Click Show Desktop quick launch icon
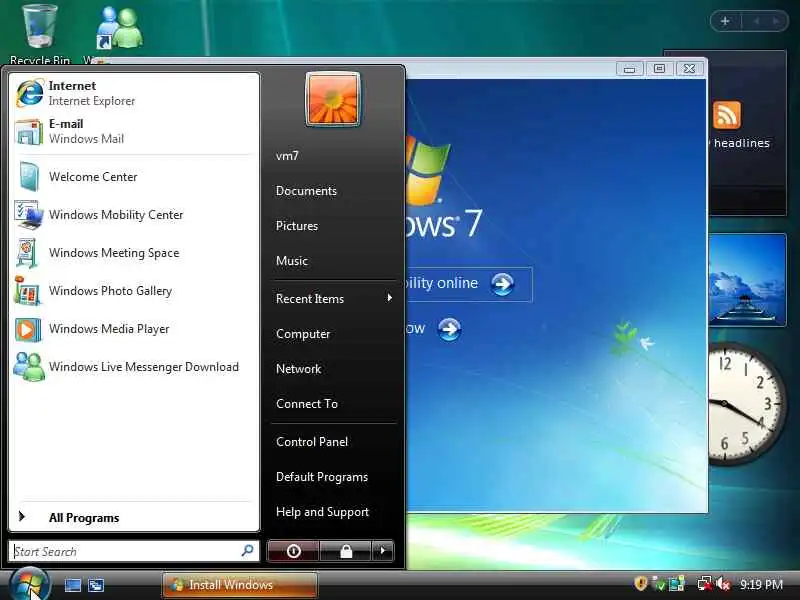800x600 pixels. (72, 585)
